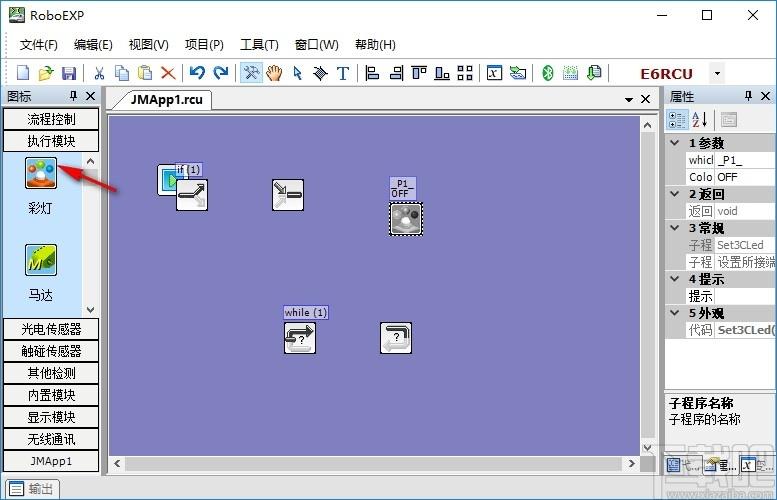Click the variable x icon in toolbar
The width and height of the screenshot is (777, 500).
494,73
